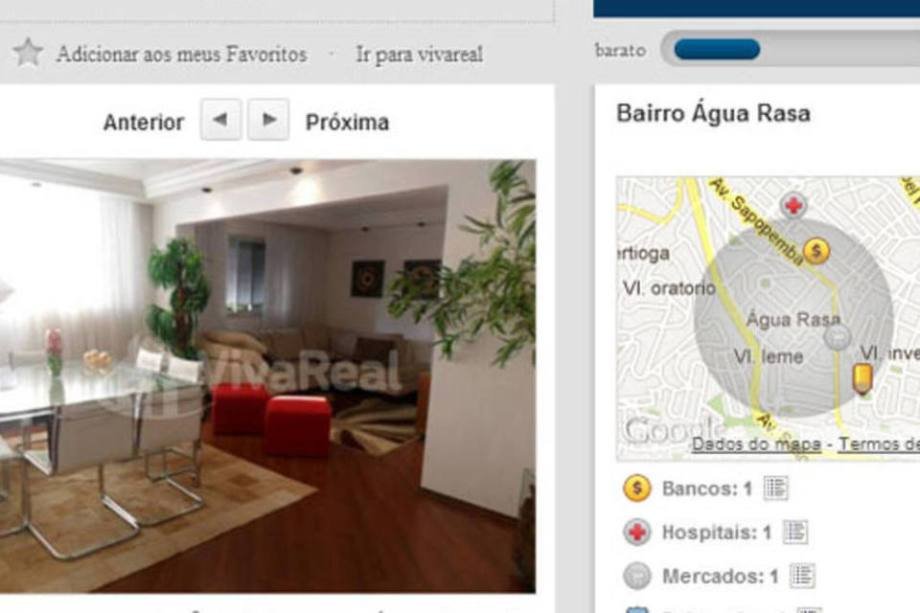Open the apartment living room photo
The image size is (920, 613).
tap(268, 375)
